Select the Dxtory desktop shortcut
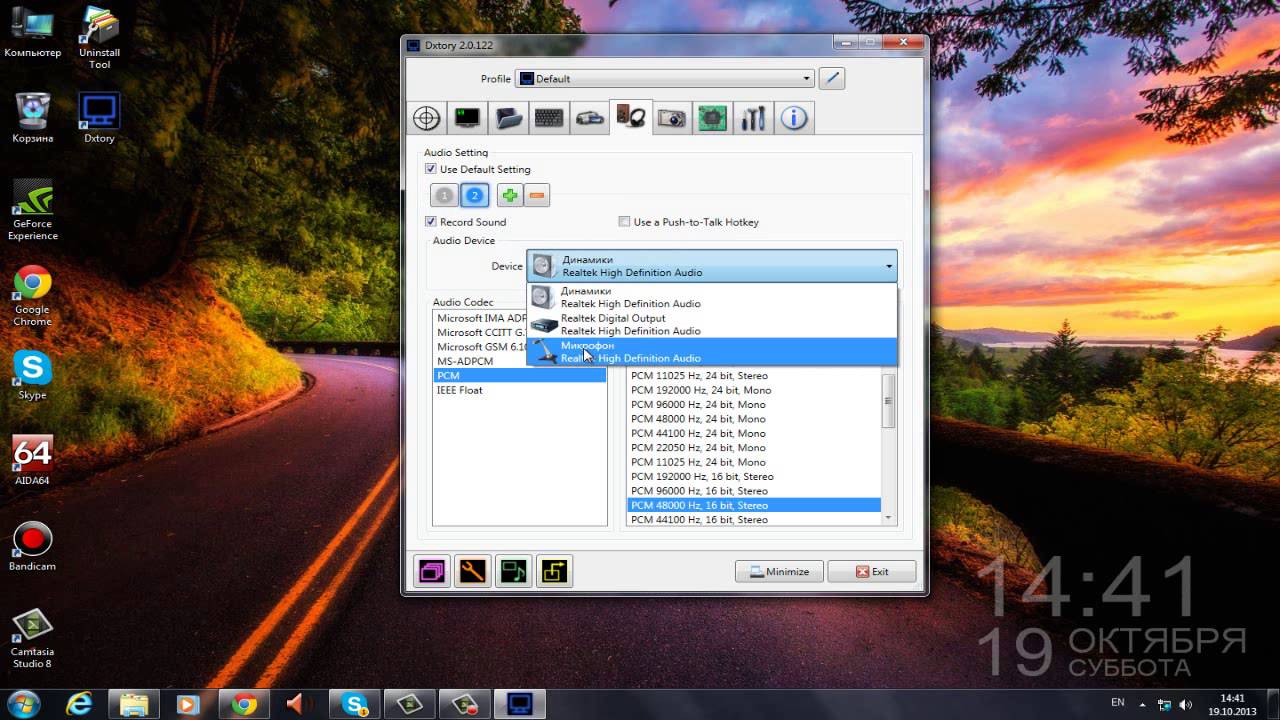1280x720 pixels. (100, 118)
